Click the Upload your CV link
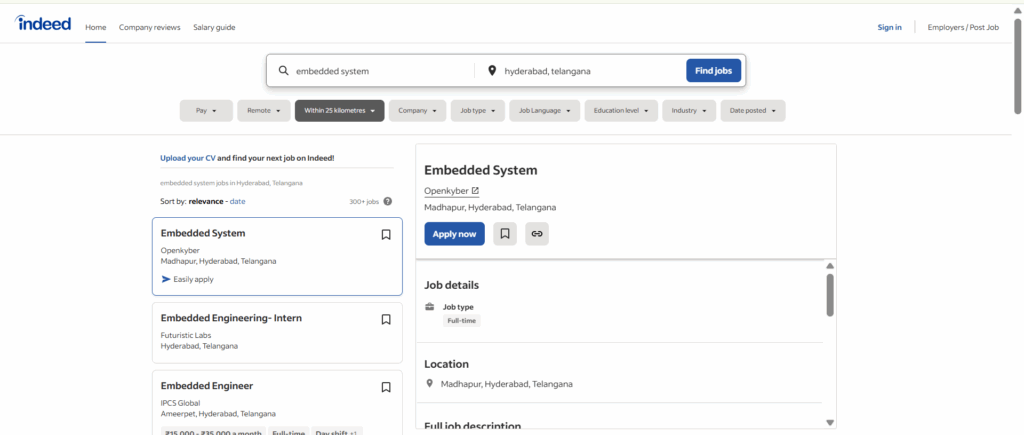The width and height of the screenshot is (1024, 435). pyautogui.click(x=188, y=158)
